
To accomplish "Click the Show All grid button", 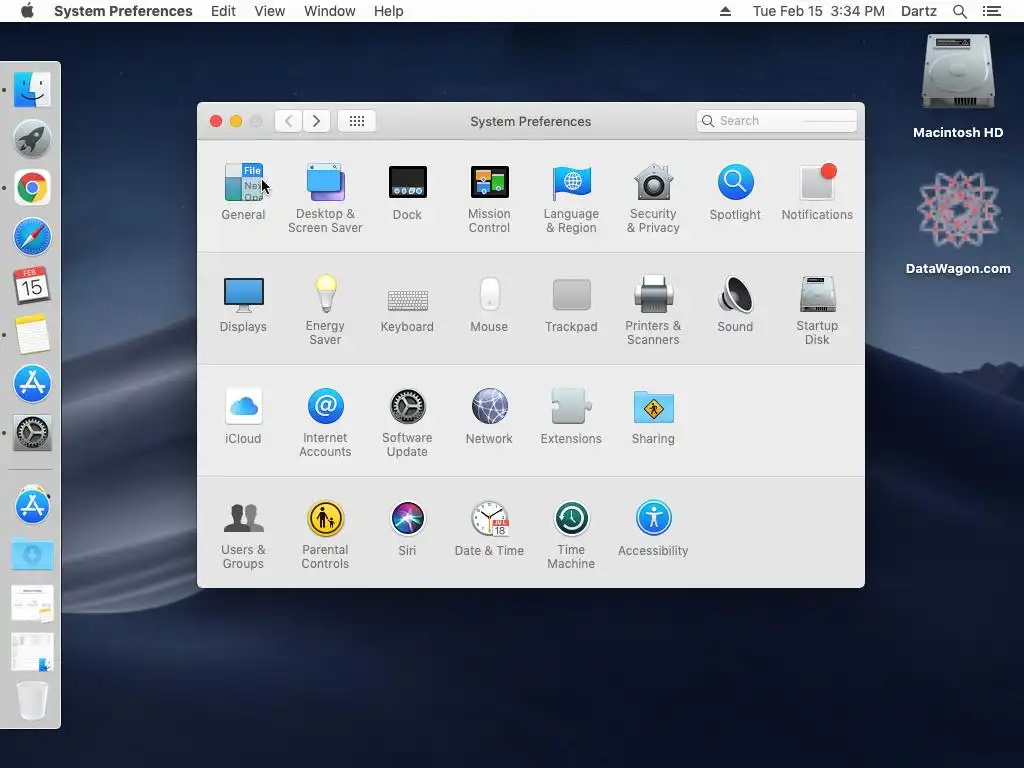I will (x=357, y=121).
